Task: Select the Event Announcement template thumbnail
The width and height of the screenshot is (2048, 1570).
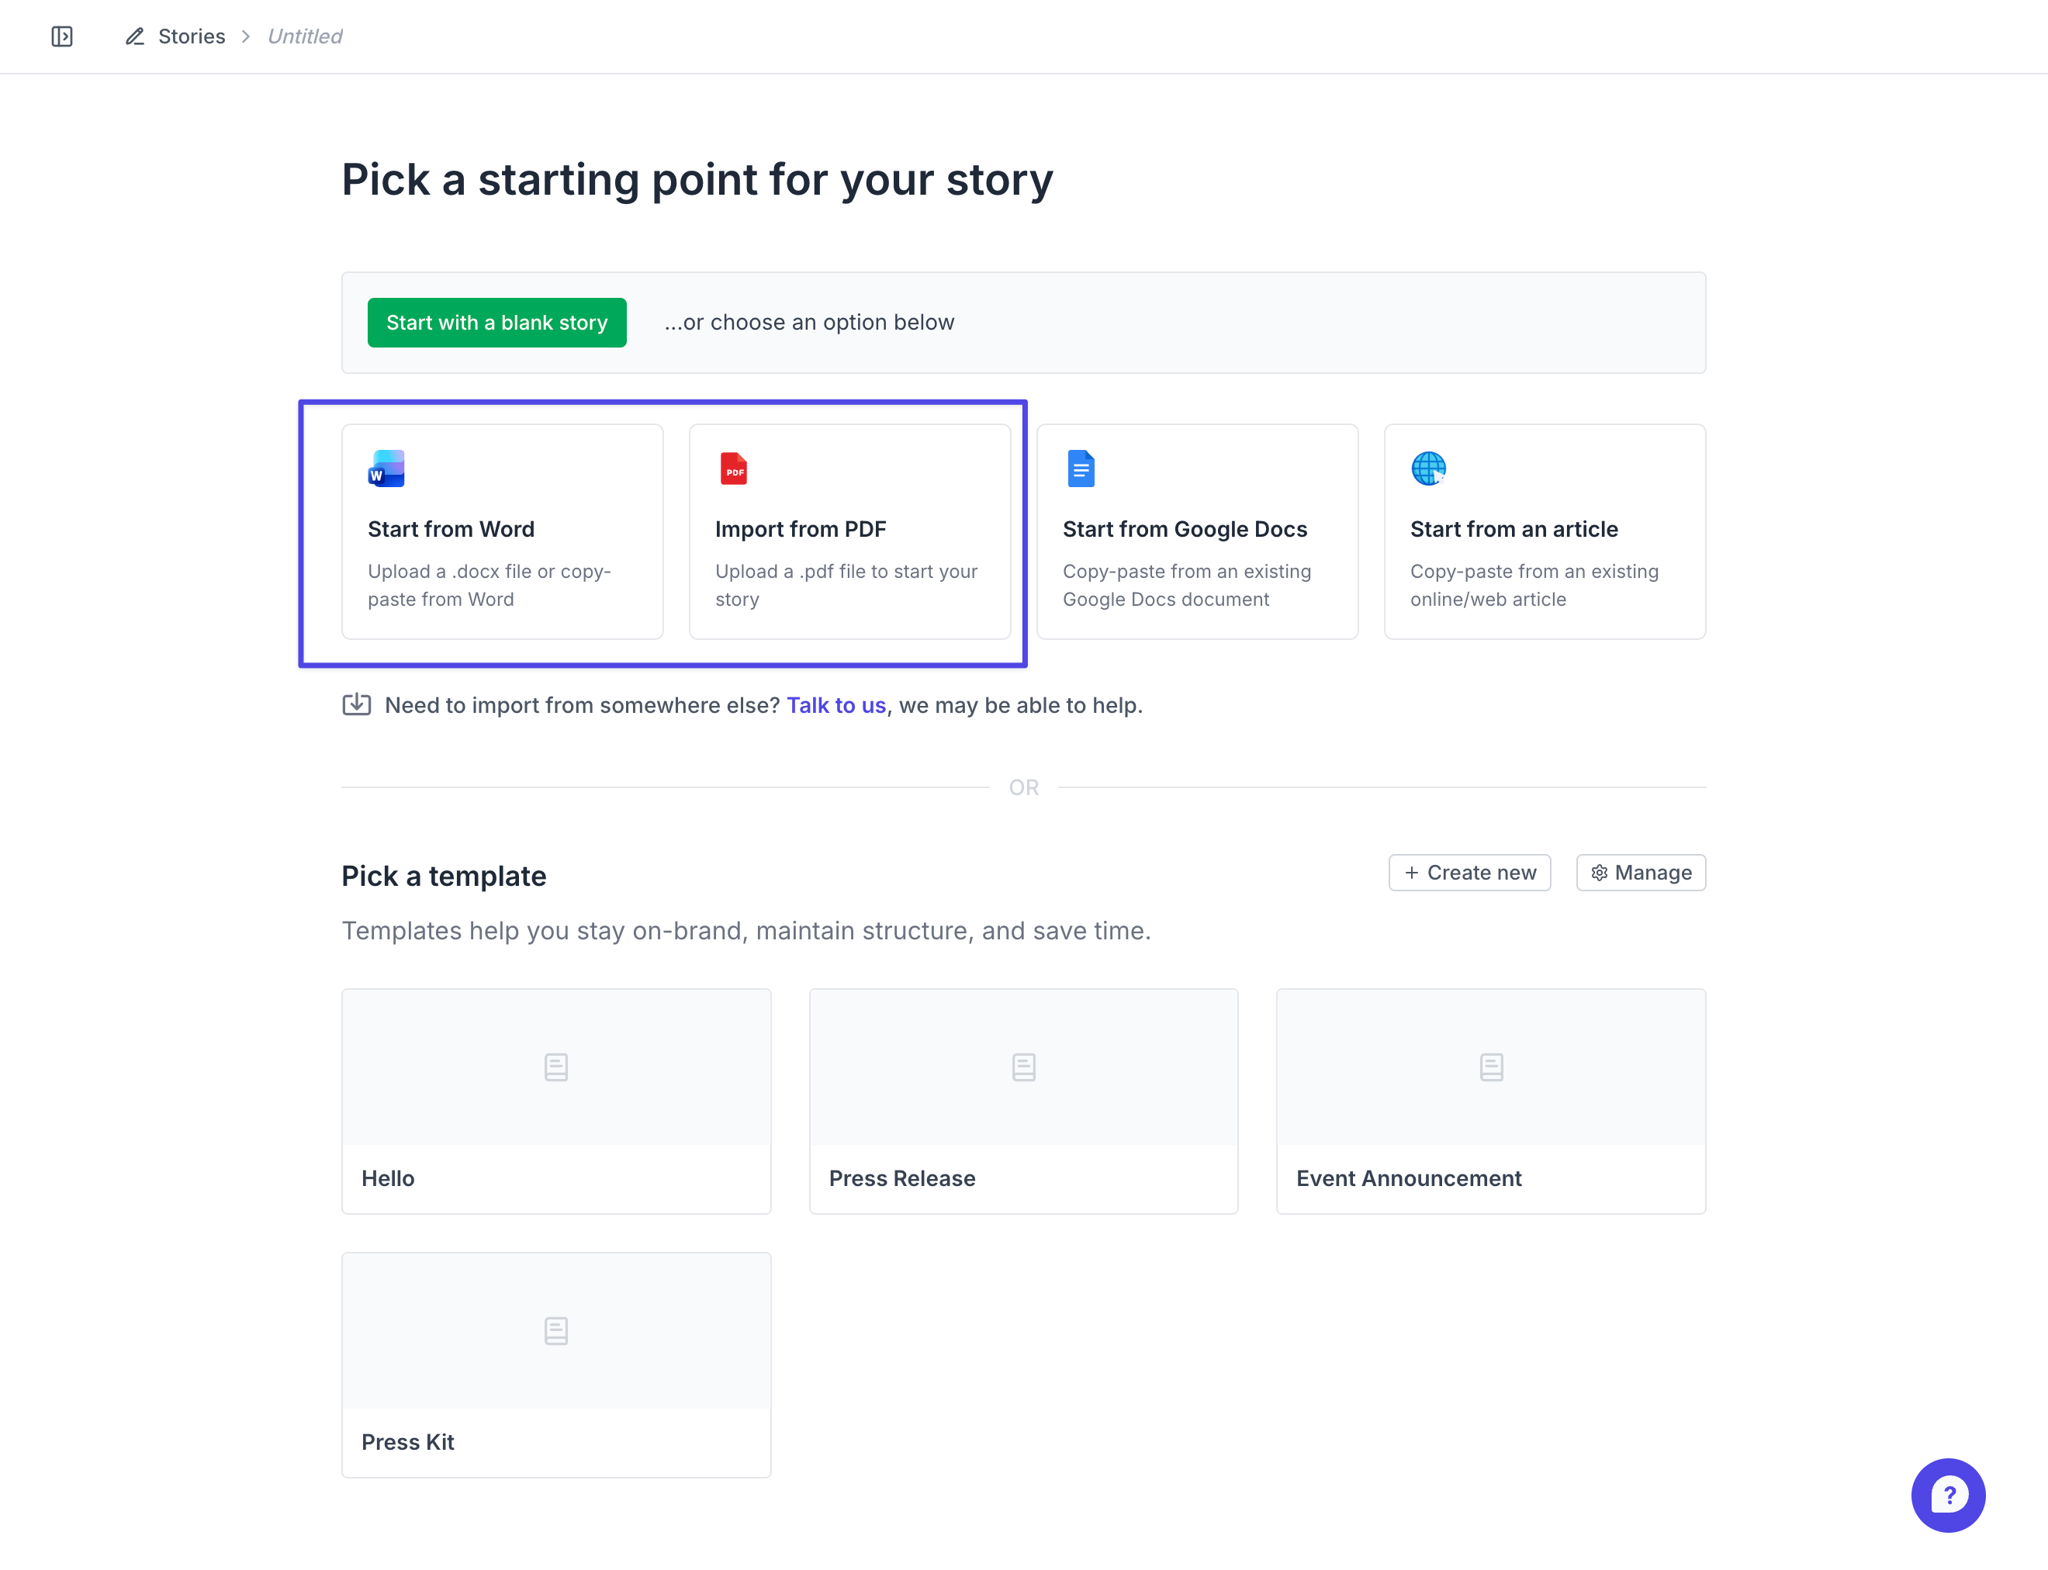Action: pyautogui.click(x=1491, y=1067)
